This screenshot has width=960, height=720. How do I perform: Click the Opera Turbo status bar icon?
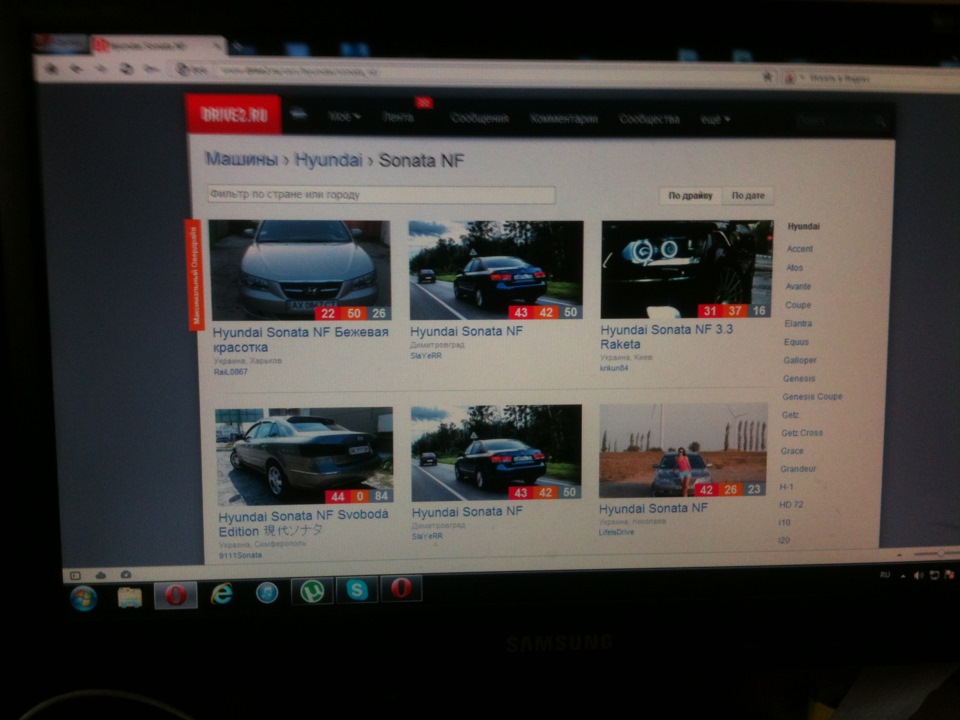[x=126, y=574]
